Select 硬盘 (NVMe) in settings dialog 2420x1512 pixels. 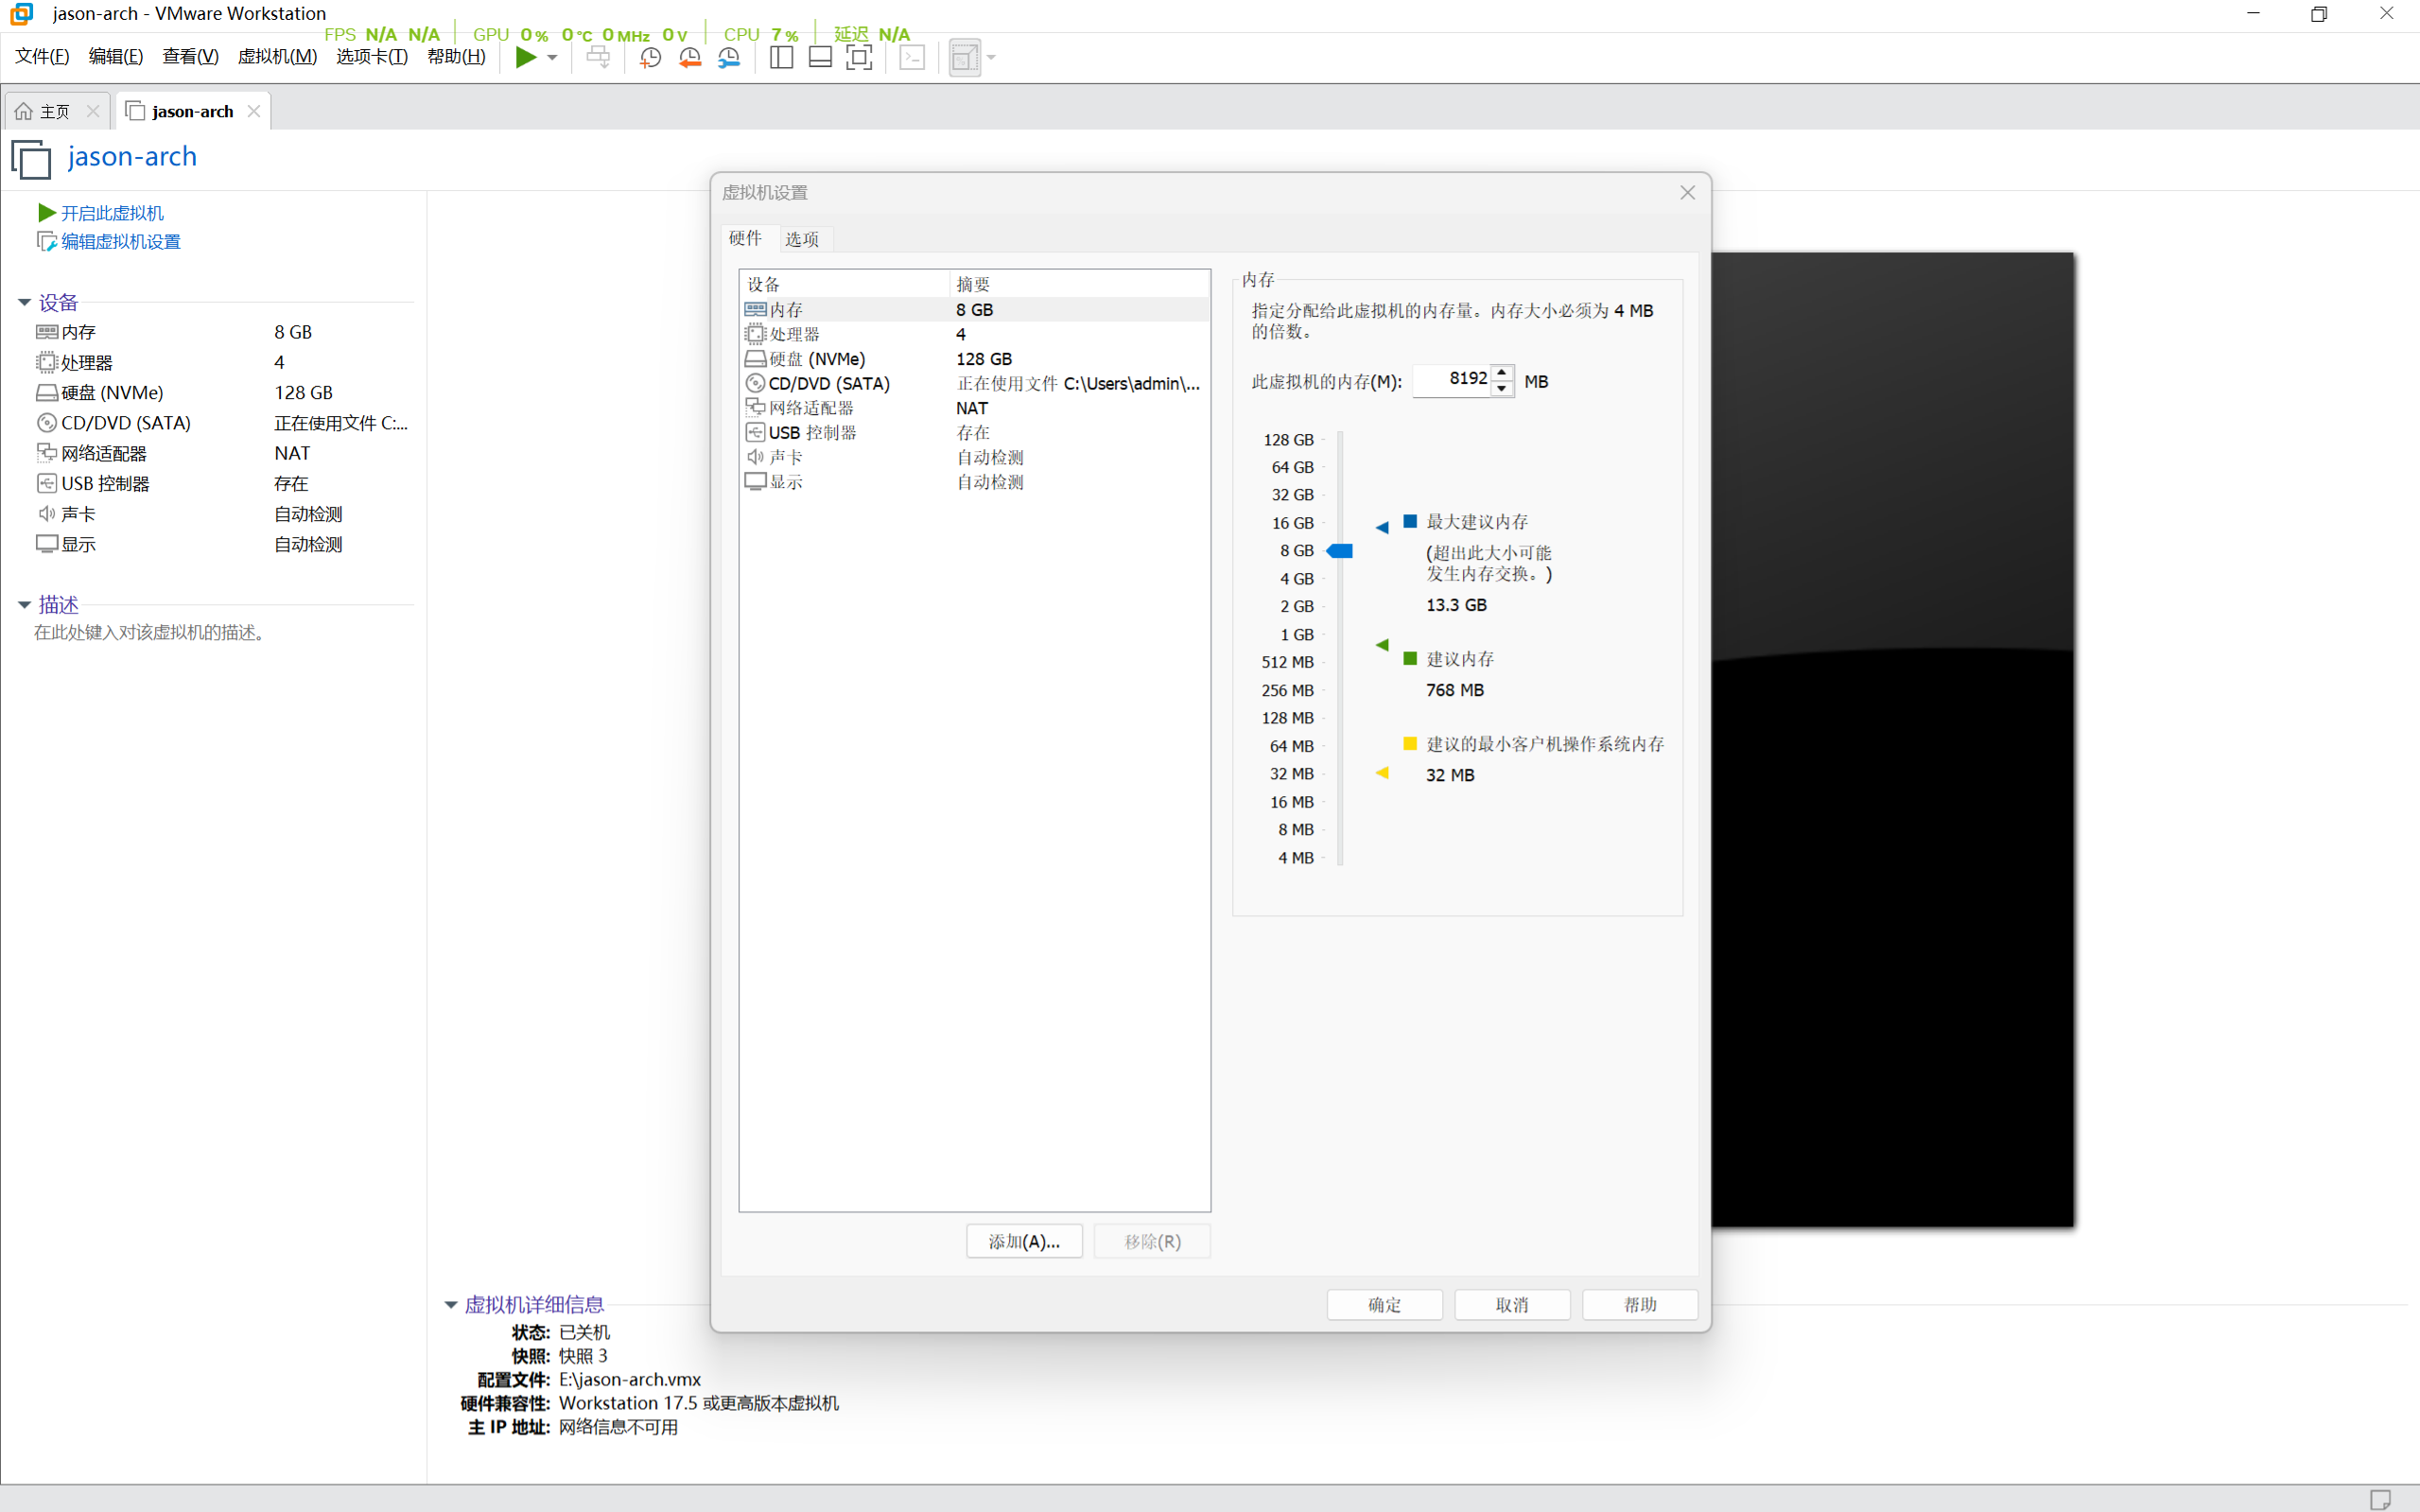(975, 359)
